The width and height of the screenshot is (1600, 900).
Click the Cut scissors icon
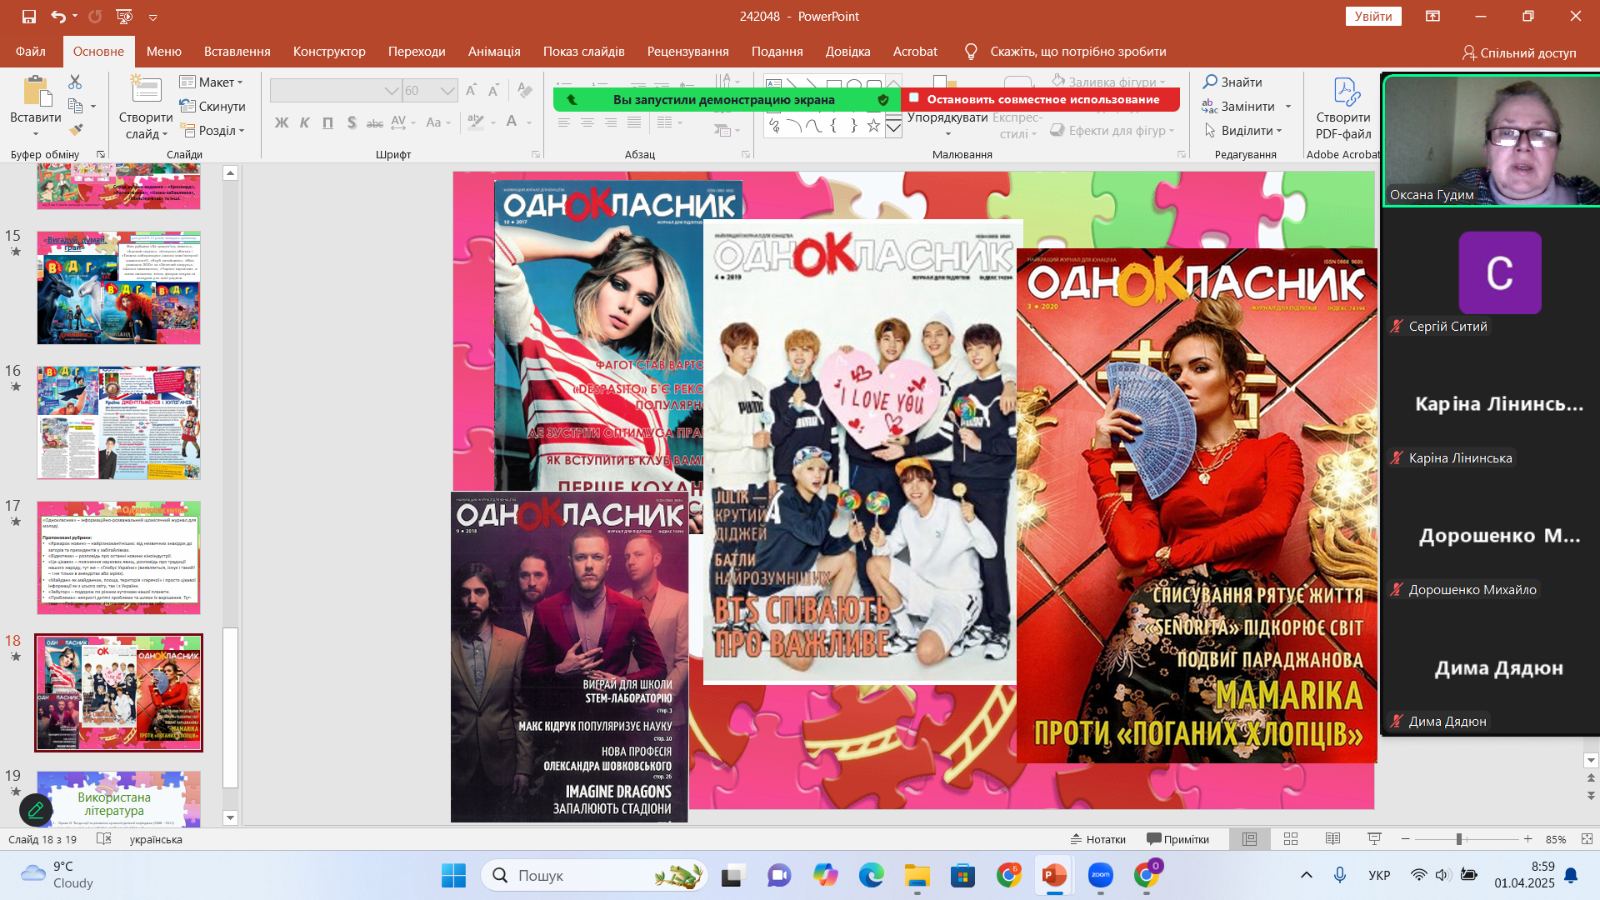click(75, 82)
